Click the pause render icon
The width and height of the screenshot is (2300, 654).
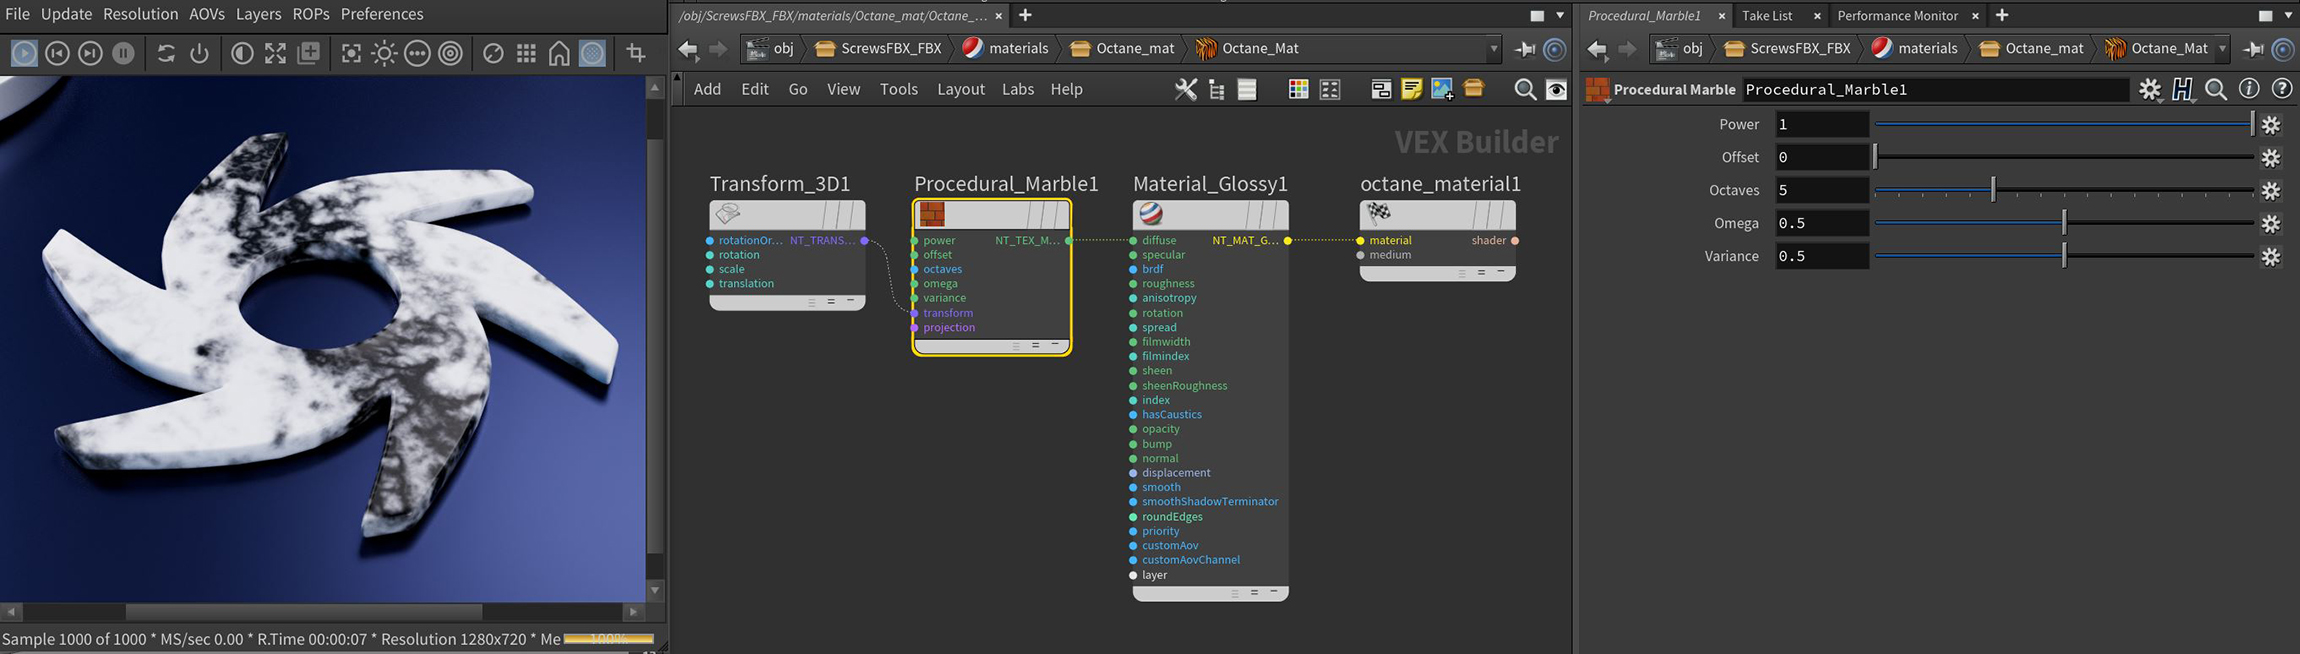(x=123, y=53)
